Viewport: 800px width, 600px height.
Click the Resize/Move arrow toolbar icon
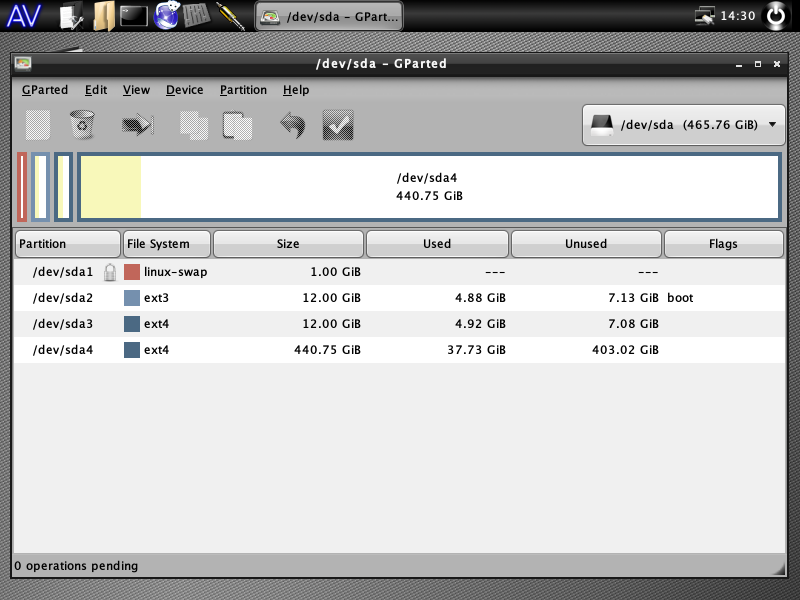click(138, 125)
